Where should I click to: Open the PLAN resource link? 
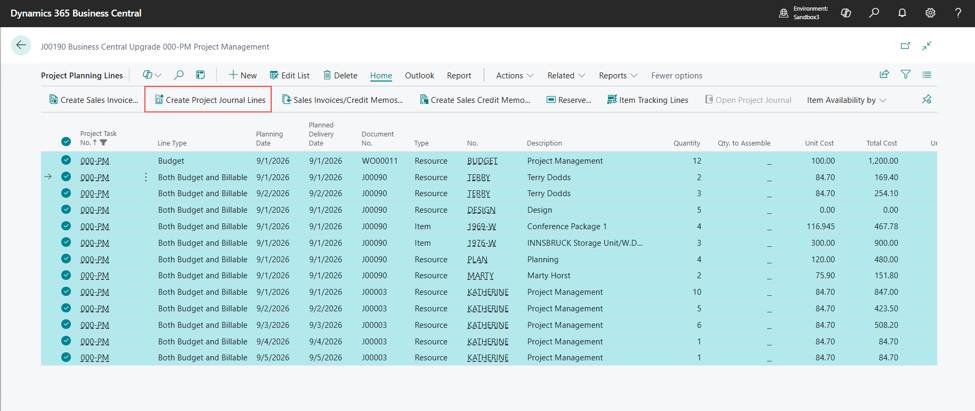[477, 259]
